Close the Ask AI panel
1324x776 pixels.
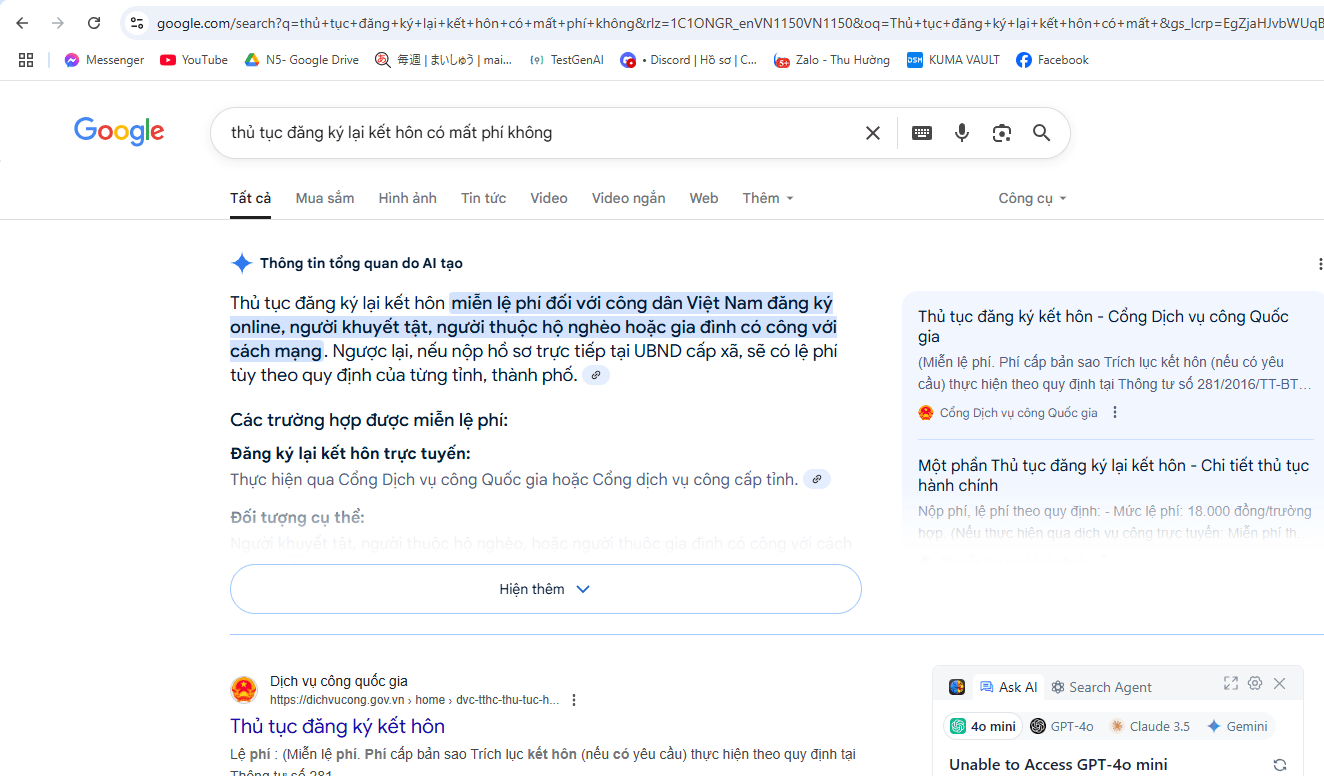pos(1279,683)
